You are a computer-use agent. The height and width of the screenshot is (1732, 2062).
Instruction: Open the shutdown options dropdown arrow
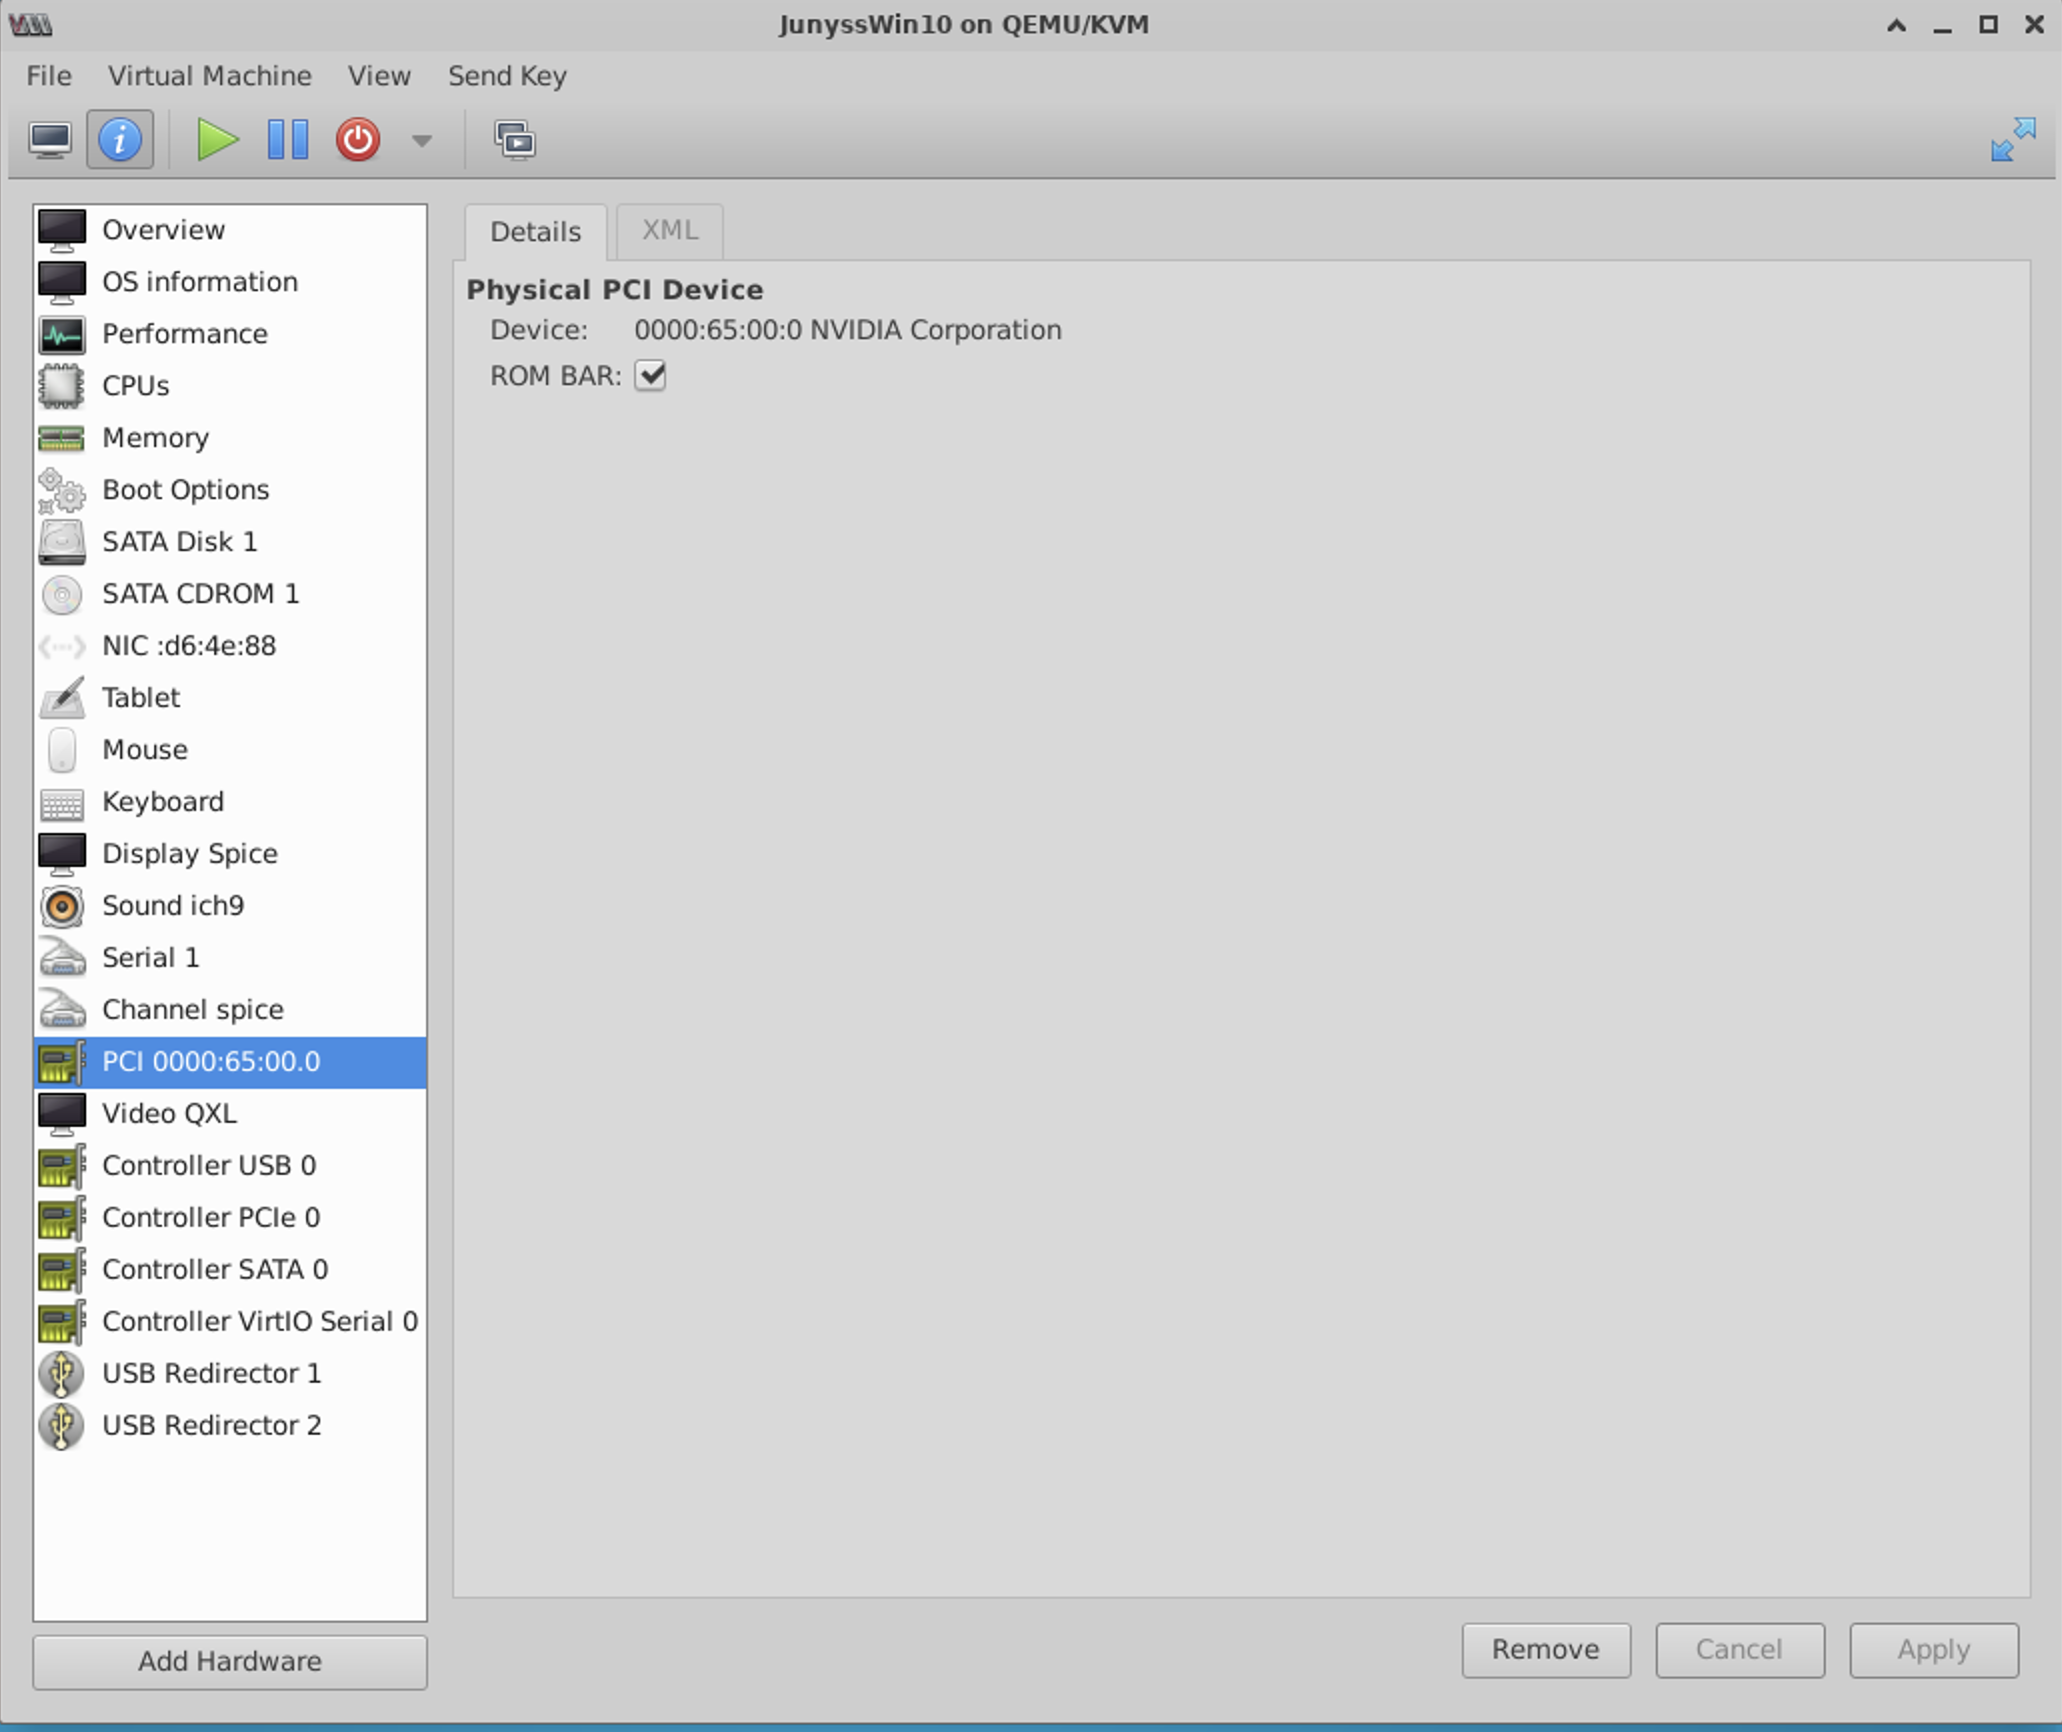[x=422, y=141]
